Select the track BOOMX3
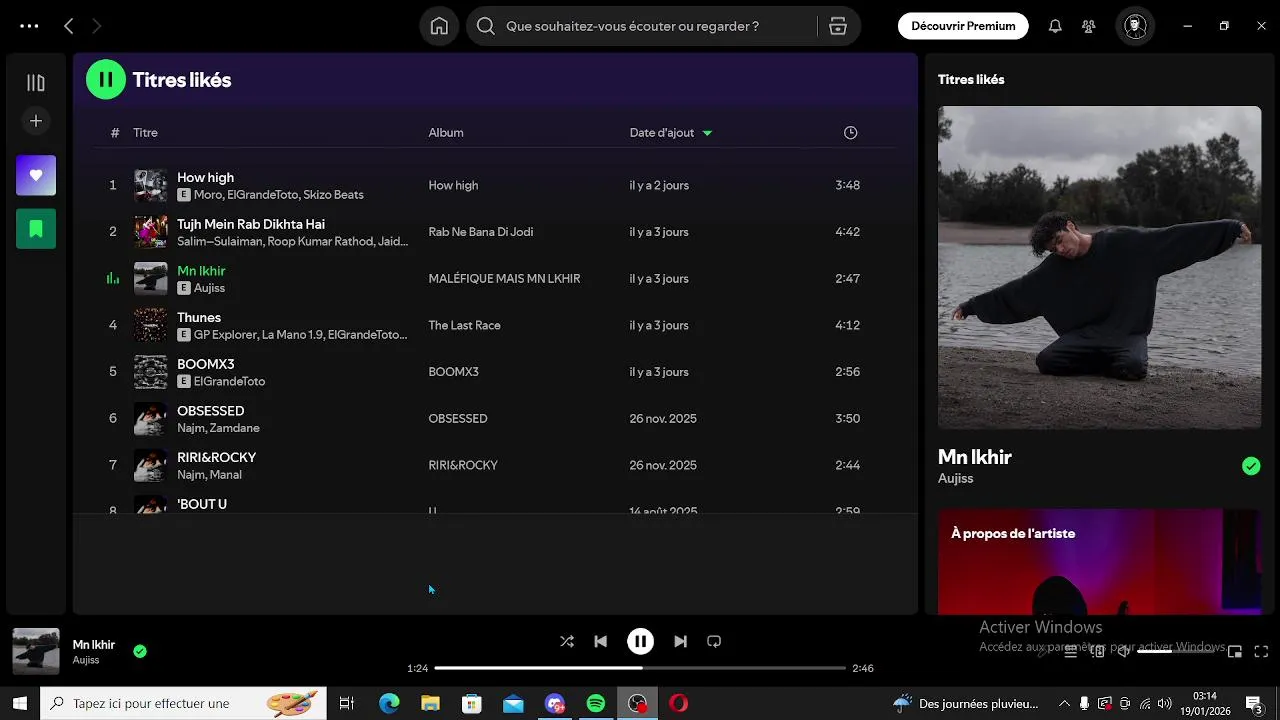 [x=494, y=372]
